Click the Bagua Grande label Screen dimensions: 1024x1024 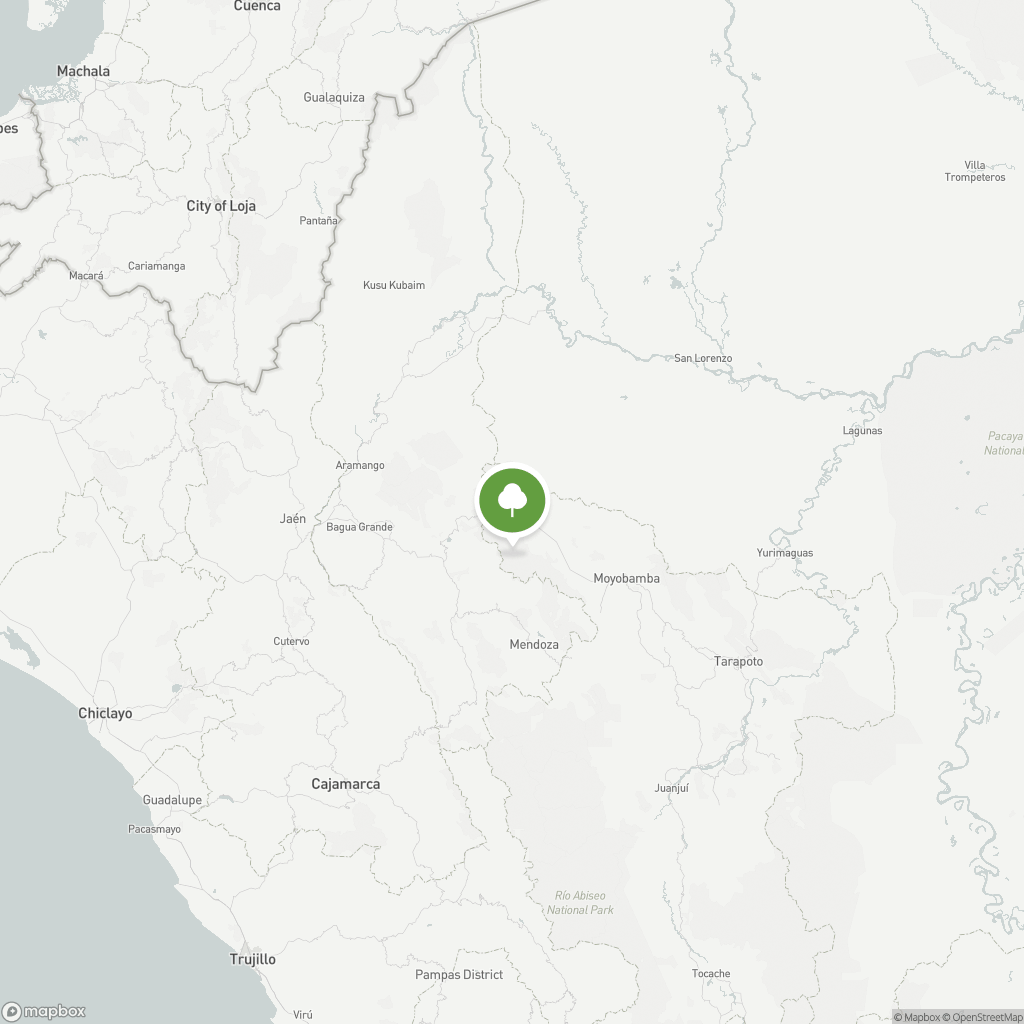[359, 527]
